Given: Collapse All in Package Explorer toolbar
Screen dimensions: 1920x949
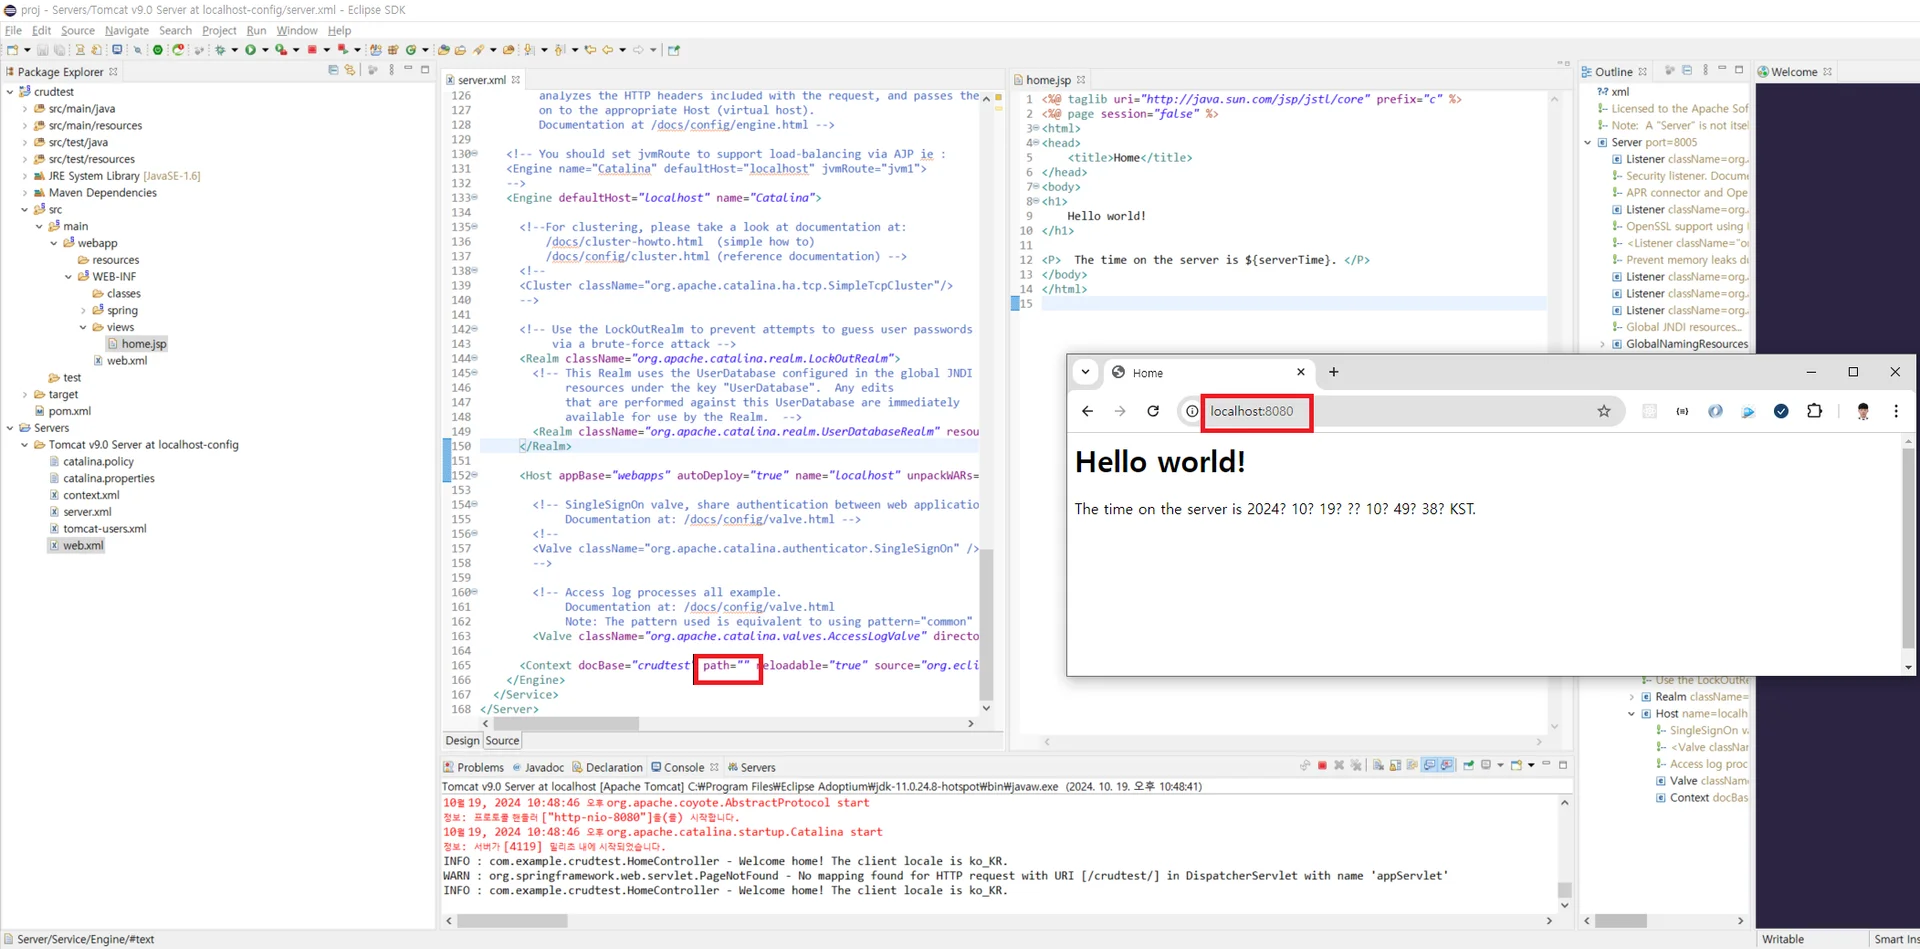Looking at the screenshot, I should coord(334,70).
